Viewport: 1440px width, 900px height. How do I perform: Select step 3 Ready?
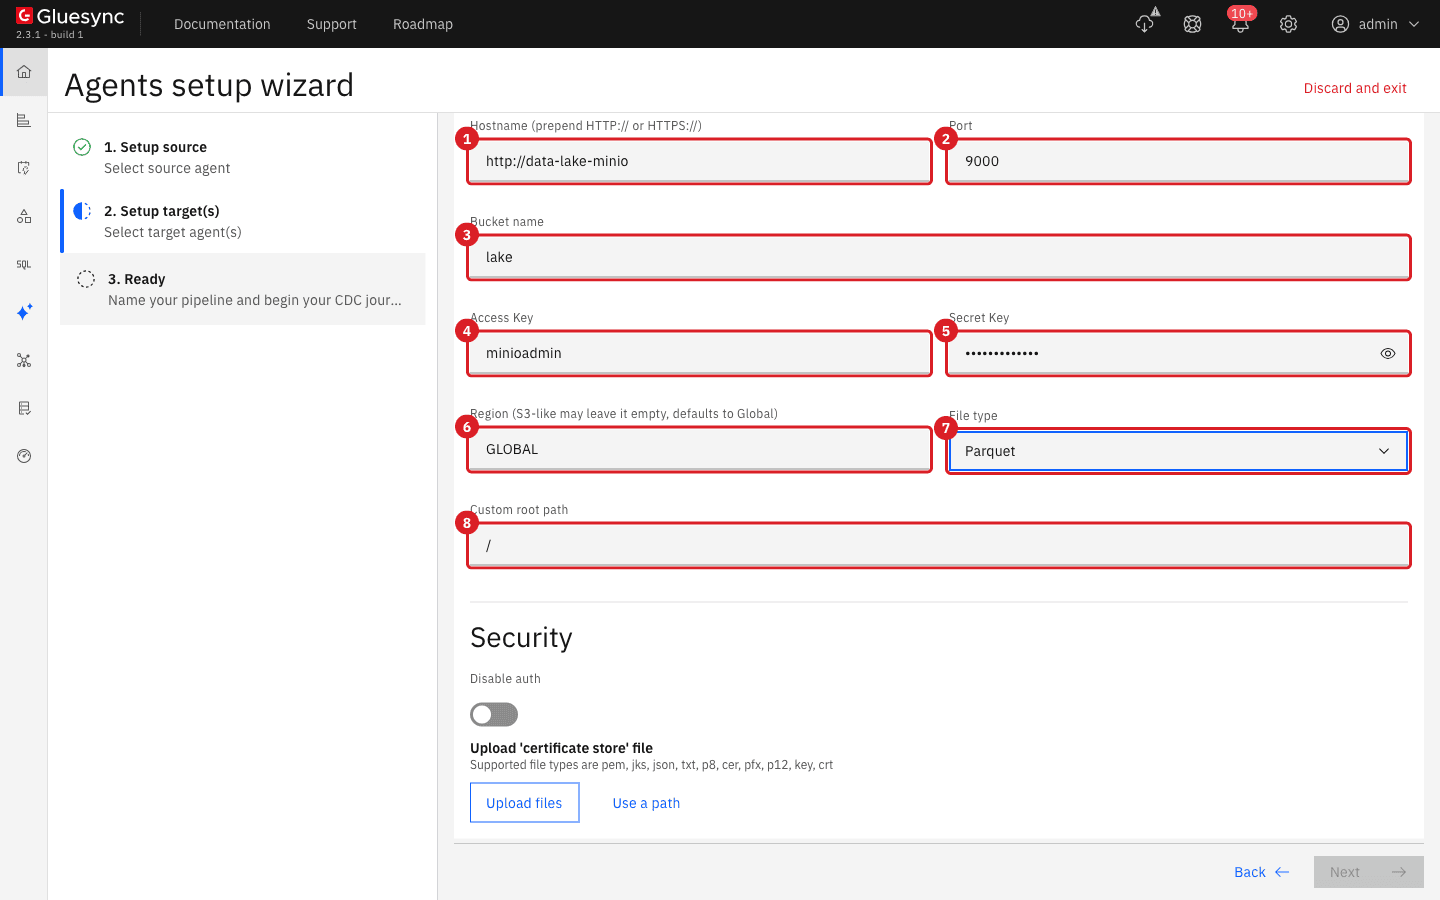pos(242,289)
